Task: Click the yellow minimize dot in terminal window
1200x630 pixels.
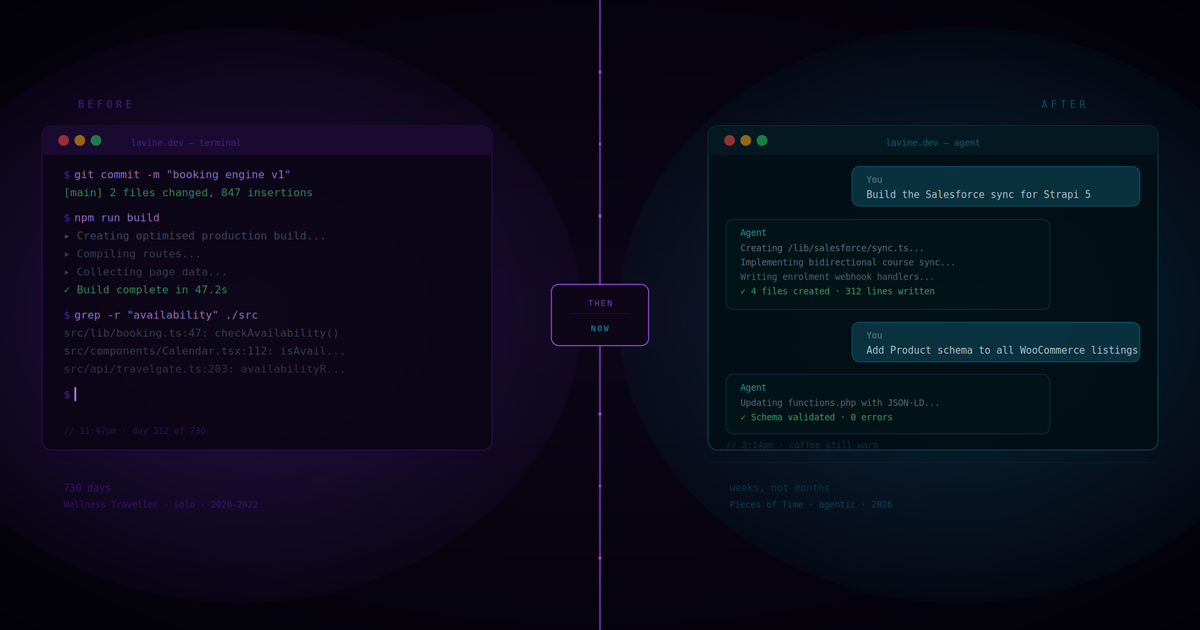Action: (80, 140)
